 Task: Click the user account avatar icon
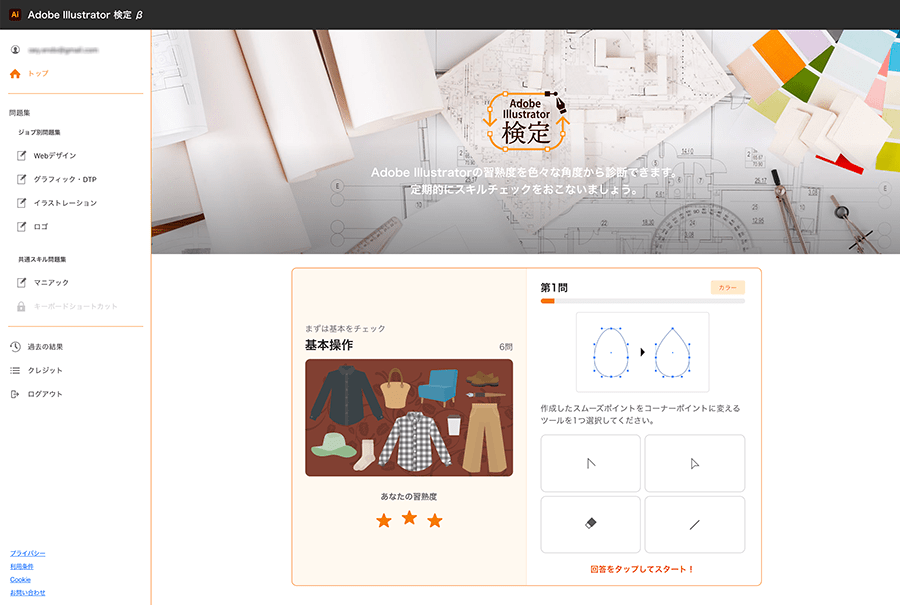(15, 50)
